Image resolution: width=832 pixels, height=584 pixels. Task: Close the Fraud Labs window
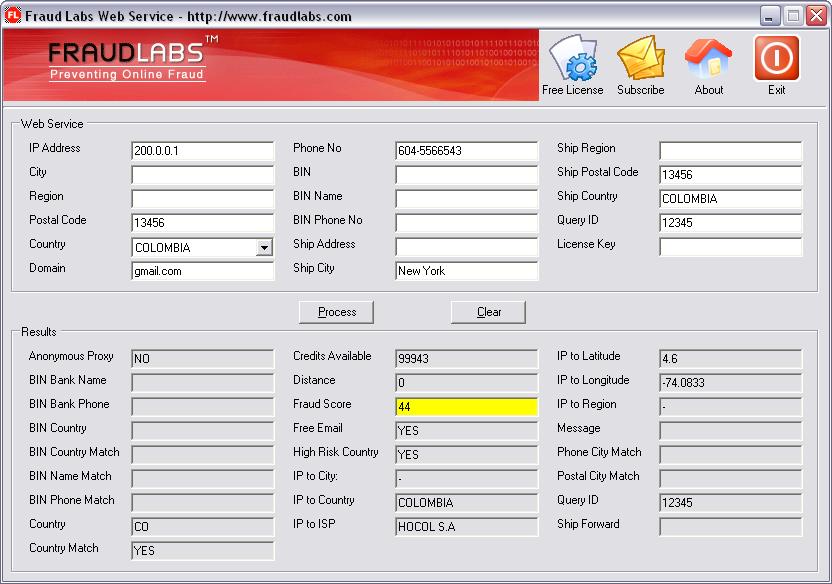click(817, 15)
